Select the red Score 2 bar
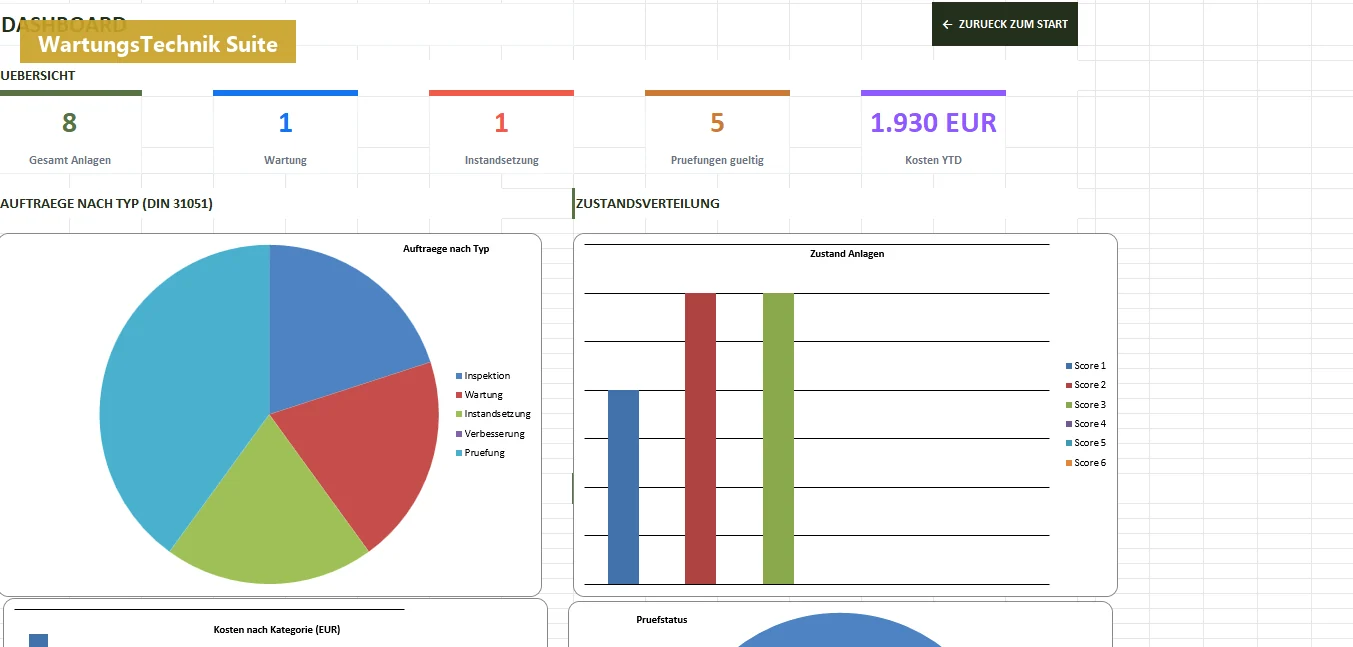Image resolution: width=1353 pixels, height=647 pixels. 700,438
